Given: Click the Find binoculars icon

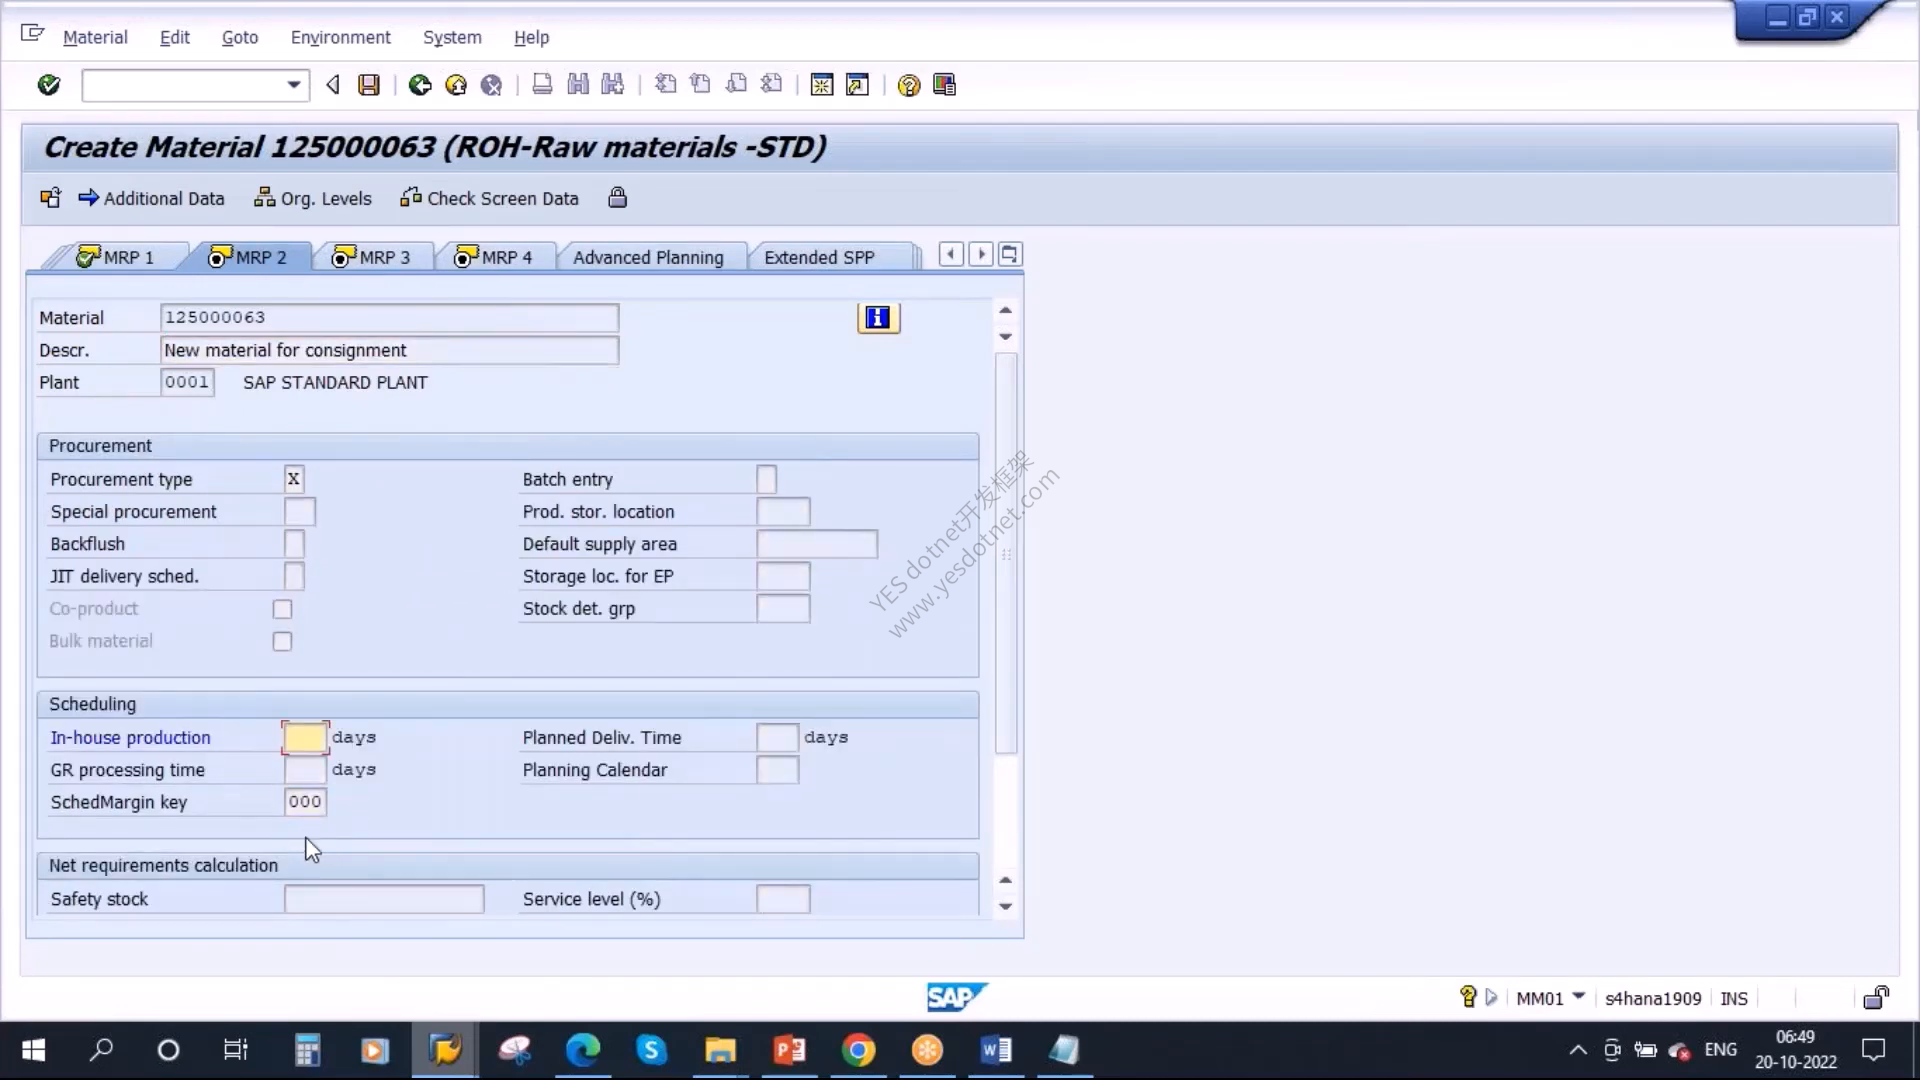Looking at the screenshot, I should pos(578,85).
